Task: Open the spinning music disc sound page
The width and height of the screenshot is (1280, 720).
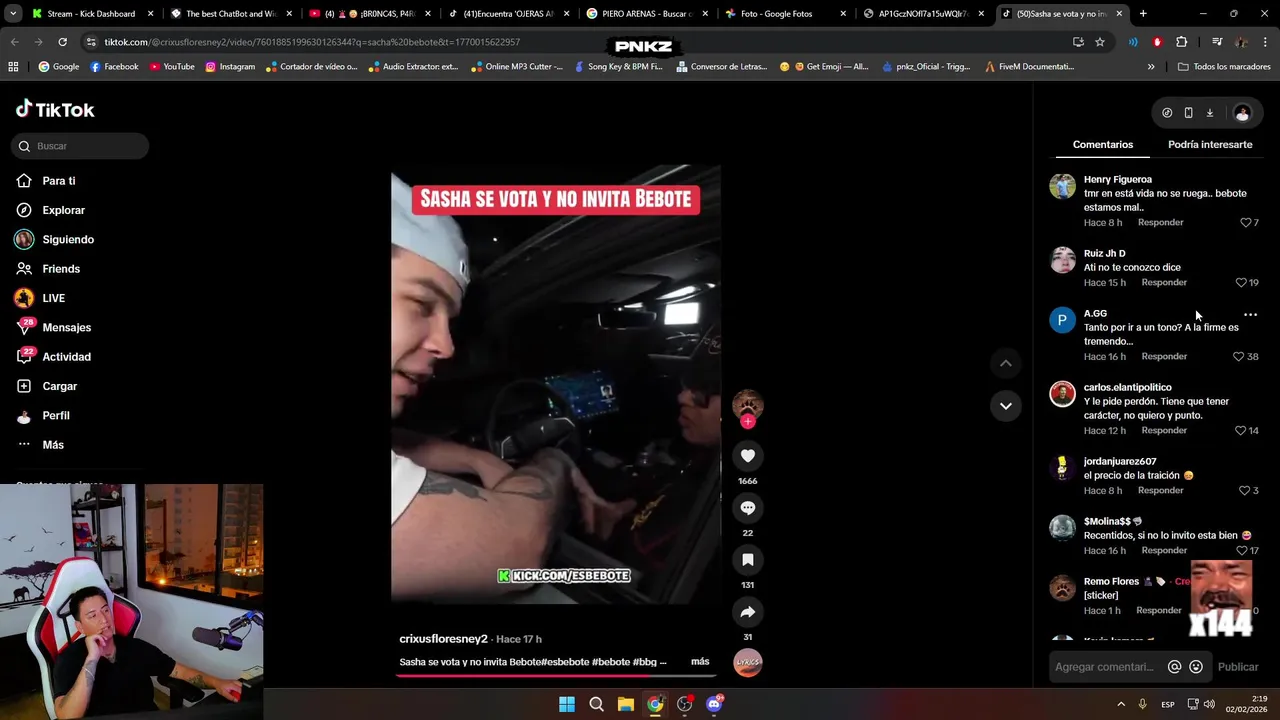Action: (x=747, y=663)
